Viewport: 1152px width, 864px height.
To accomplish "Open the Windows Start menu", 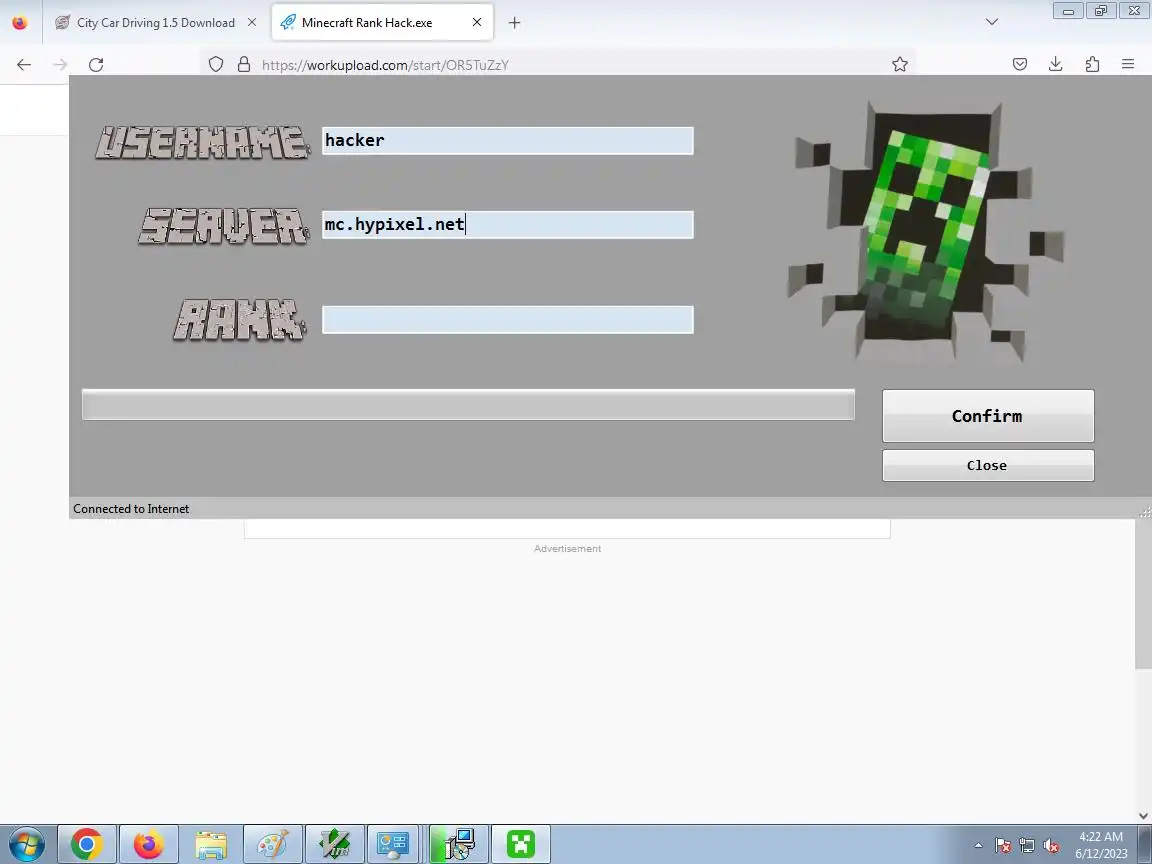I will (26, 844).
